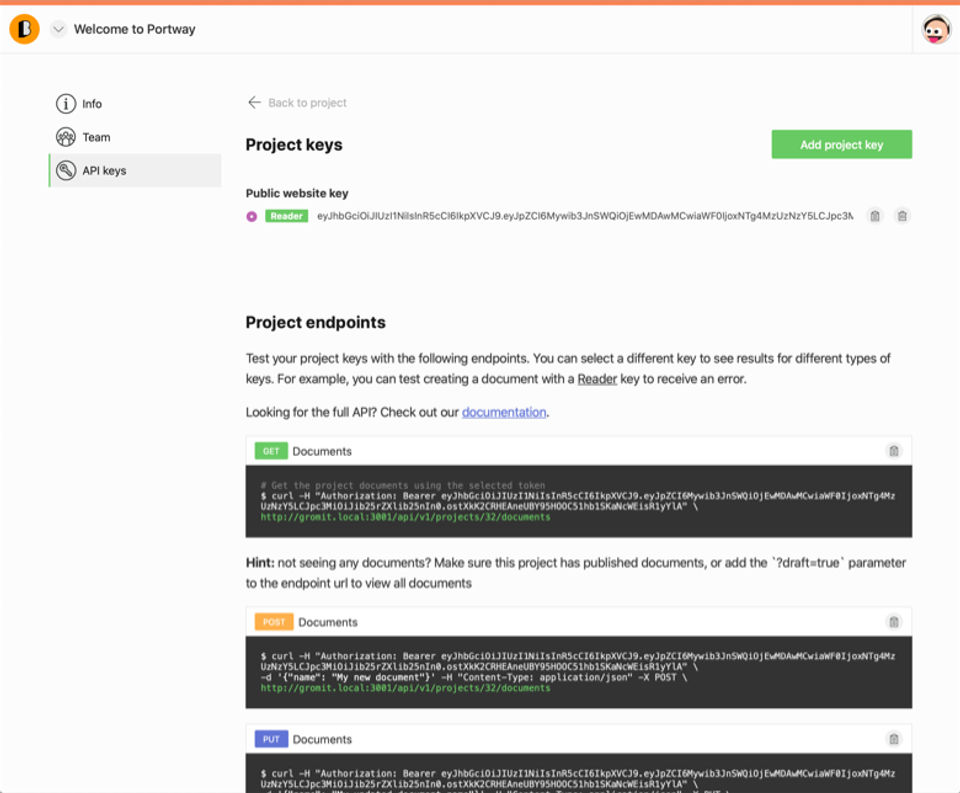This screenshot has width=960, height=793.
Task: Click the Public website key label
Action: click(x=297, y=193)
